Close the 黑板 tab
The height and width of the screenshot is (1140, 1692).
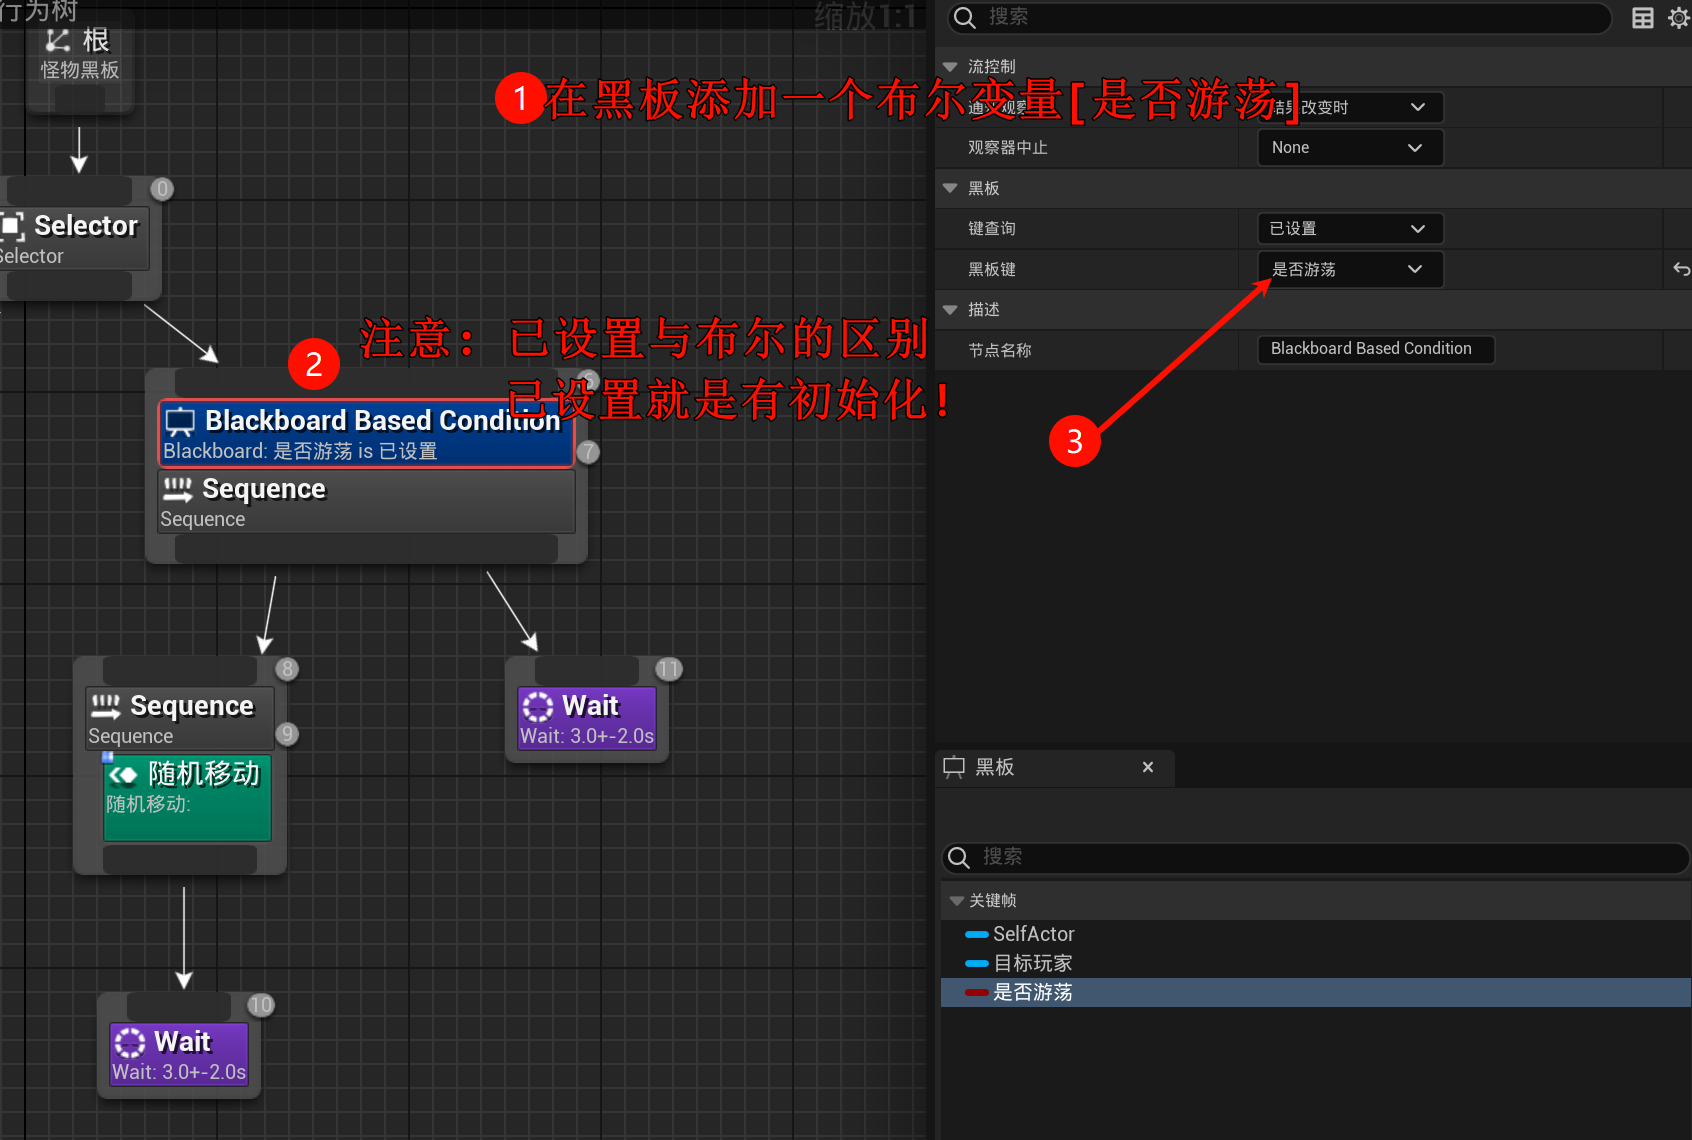(1147, 767)
